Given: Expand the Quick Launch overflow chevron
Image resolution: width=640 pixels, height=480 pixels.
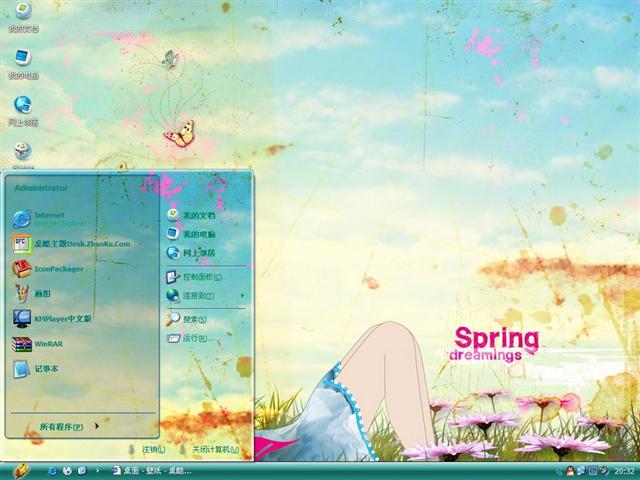Looking at the screenshot, I should 97,471.
